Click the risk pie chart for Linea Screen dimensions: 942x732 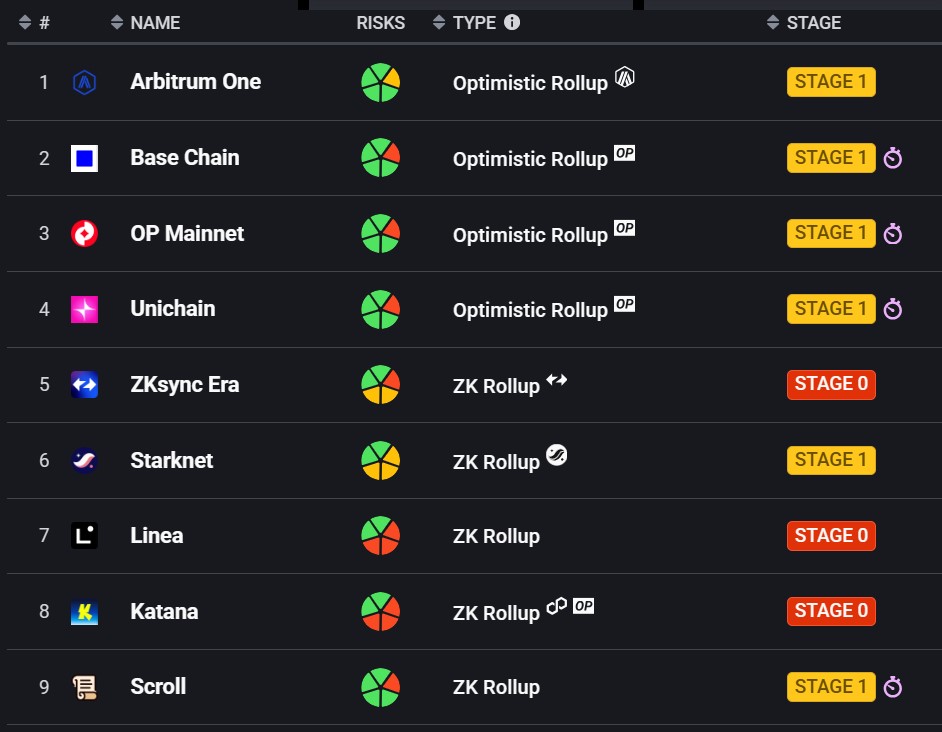[x=380, y=536]
